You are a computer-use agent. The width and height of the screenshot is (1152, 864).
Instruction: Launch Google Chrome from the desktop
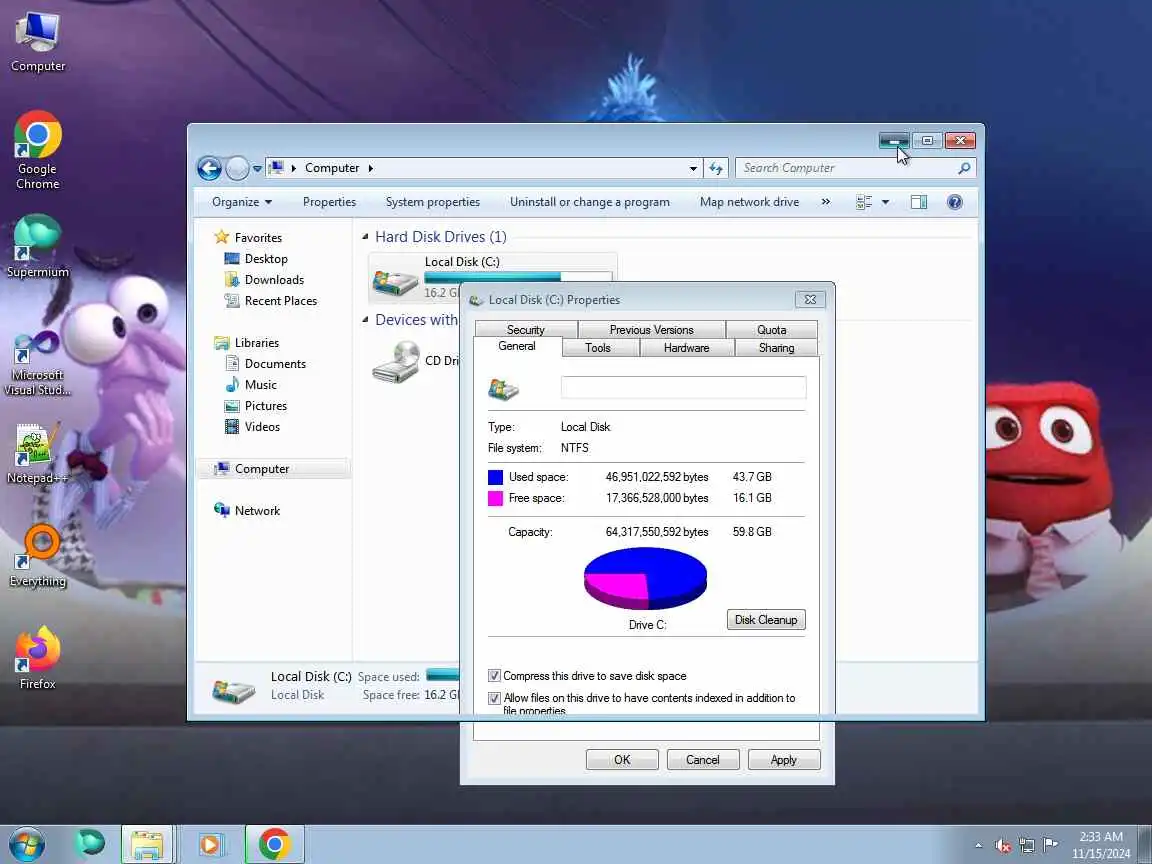[37, 151]
